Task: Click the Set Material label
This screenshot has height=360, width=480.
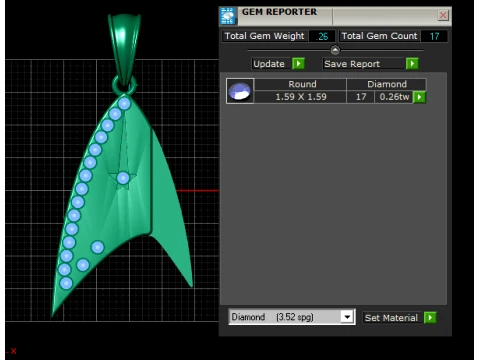Action: 391,318
